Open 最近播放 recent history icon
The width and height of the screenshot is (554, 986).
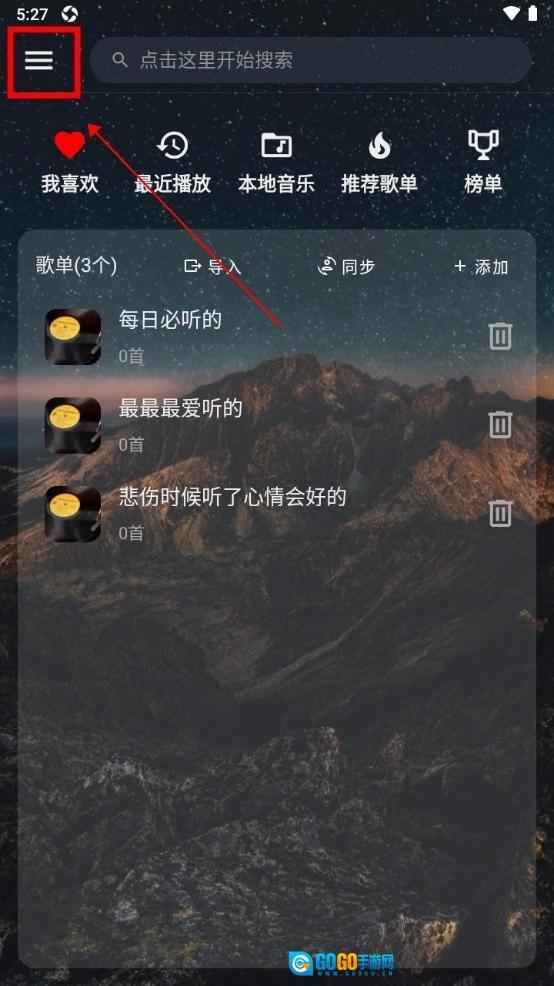point(172,145)
